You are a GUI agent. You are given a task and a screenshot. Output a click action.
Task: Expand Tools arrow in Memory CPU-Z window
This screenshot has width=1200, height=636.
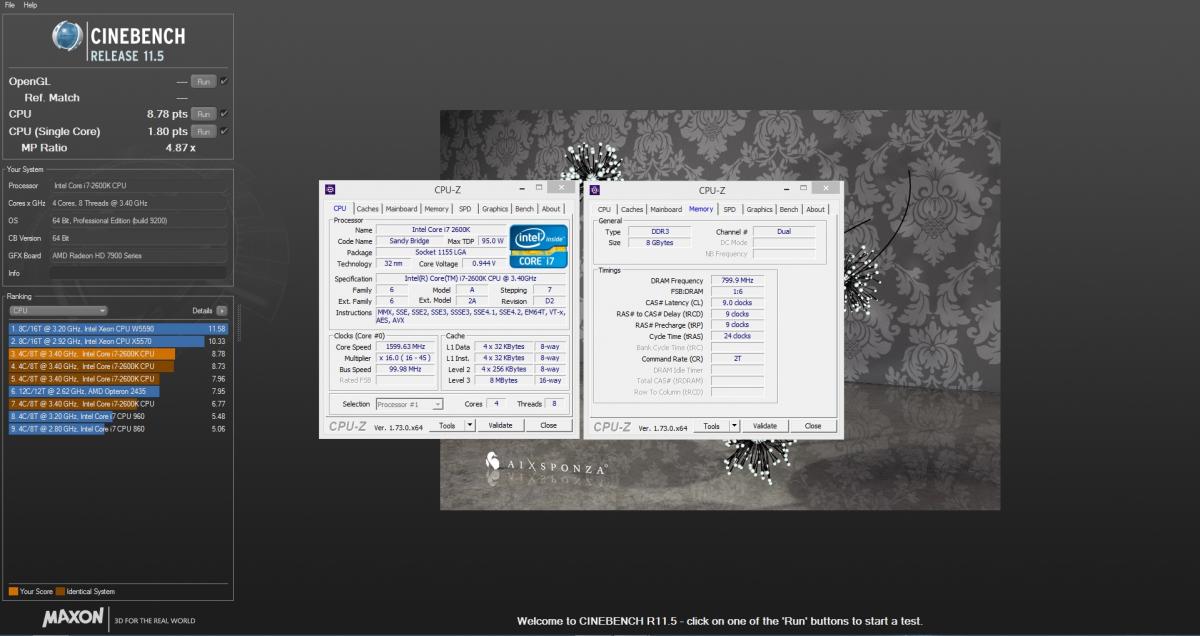click(x=734, y=426)
